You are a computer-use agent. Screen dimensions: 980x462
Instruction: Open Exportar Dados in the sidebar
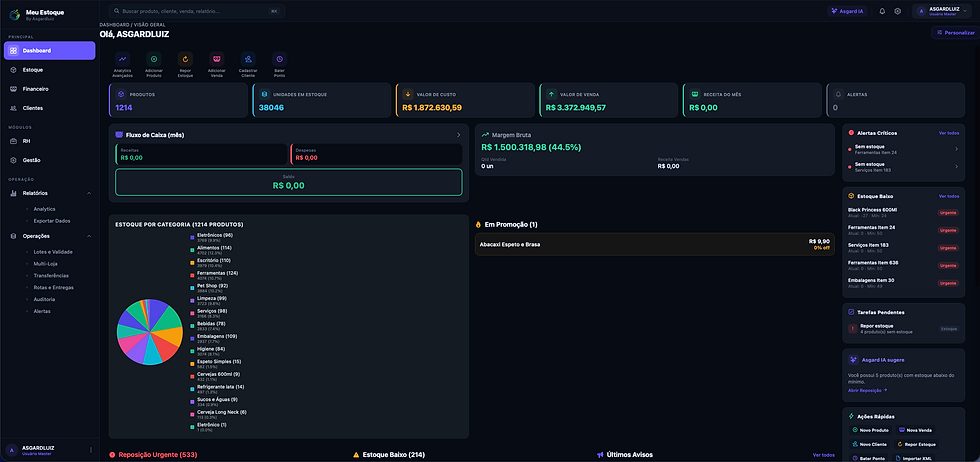click(x=52, y=221)
